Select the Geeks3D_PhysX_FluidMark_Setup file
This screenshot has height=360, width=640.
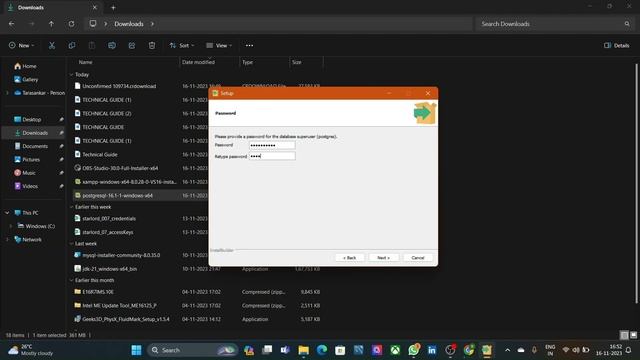126,319
